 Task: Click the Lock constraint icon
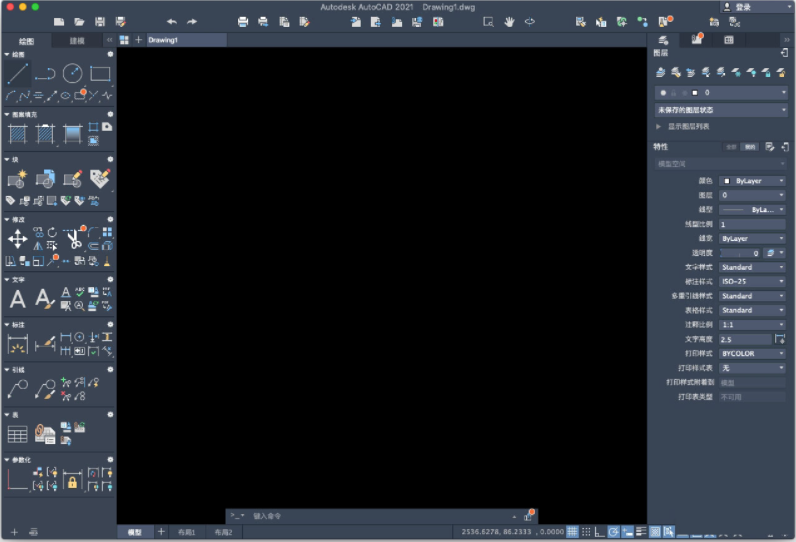[x=73, y=480]
